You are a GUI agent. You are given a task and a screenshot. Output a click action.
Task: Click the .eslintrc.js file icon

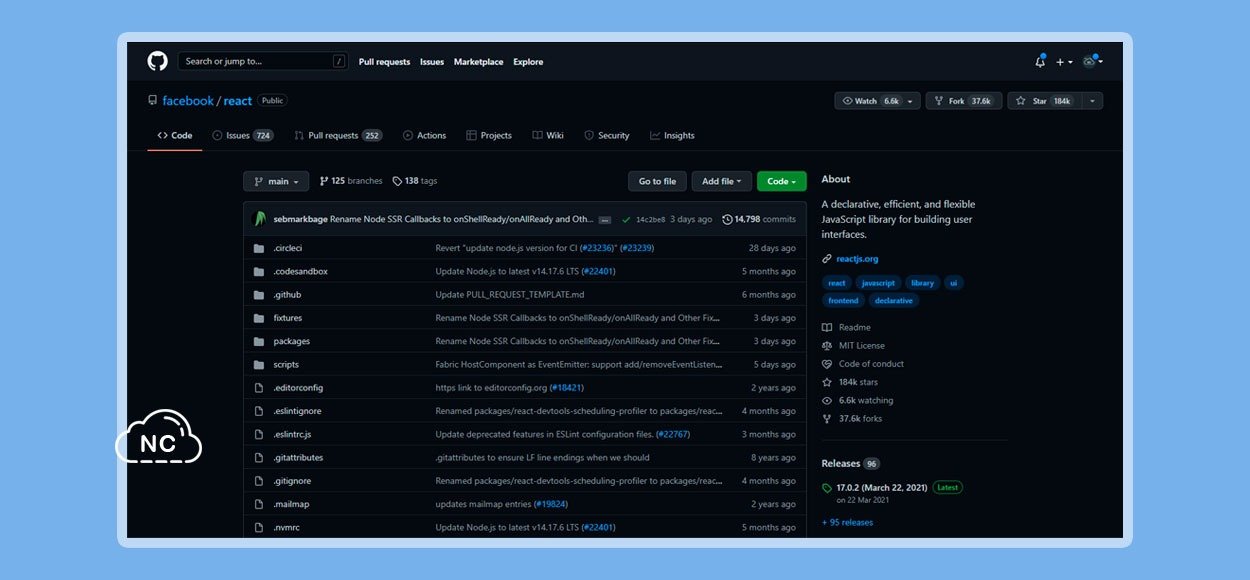pyautogui.click(x=259, y=434)
